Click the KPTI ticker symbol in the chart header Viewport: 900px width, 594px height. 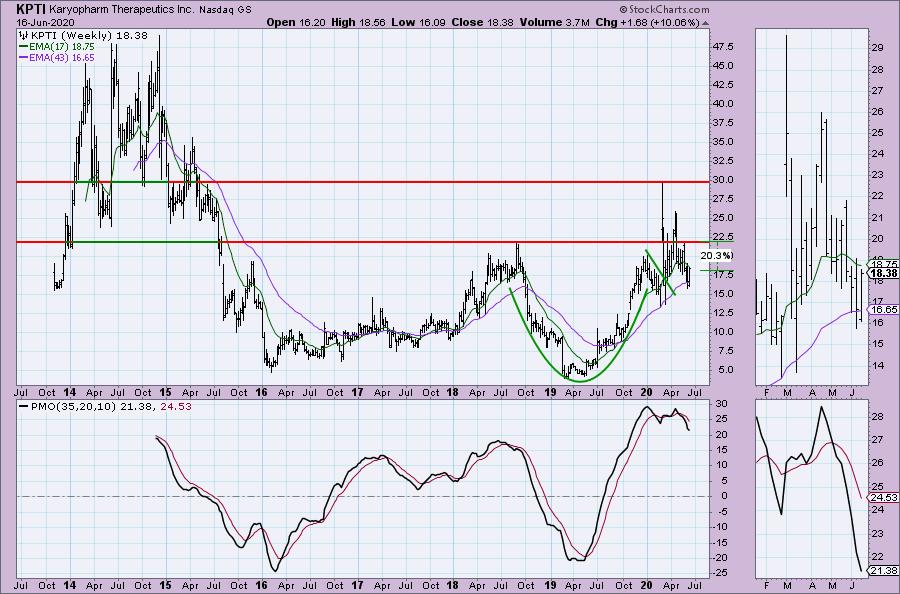tap(30, 9)
